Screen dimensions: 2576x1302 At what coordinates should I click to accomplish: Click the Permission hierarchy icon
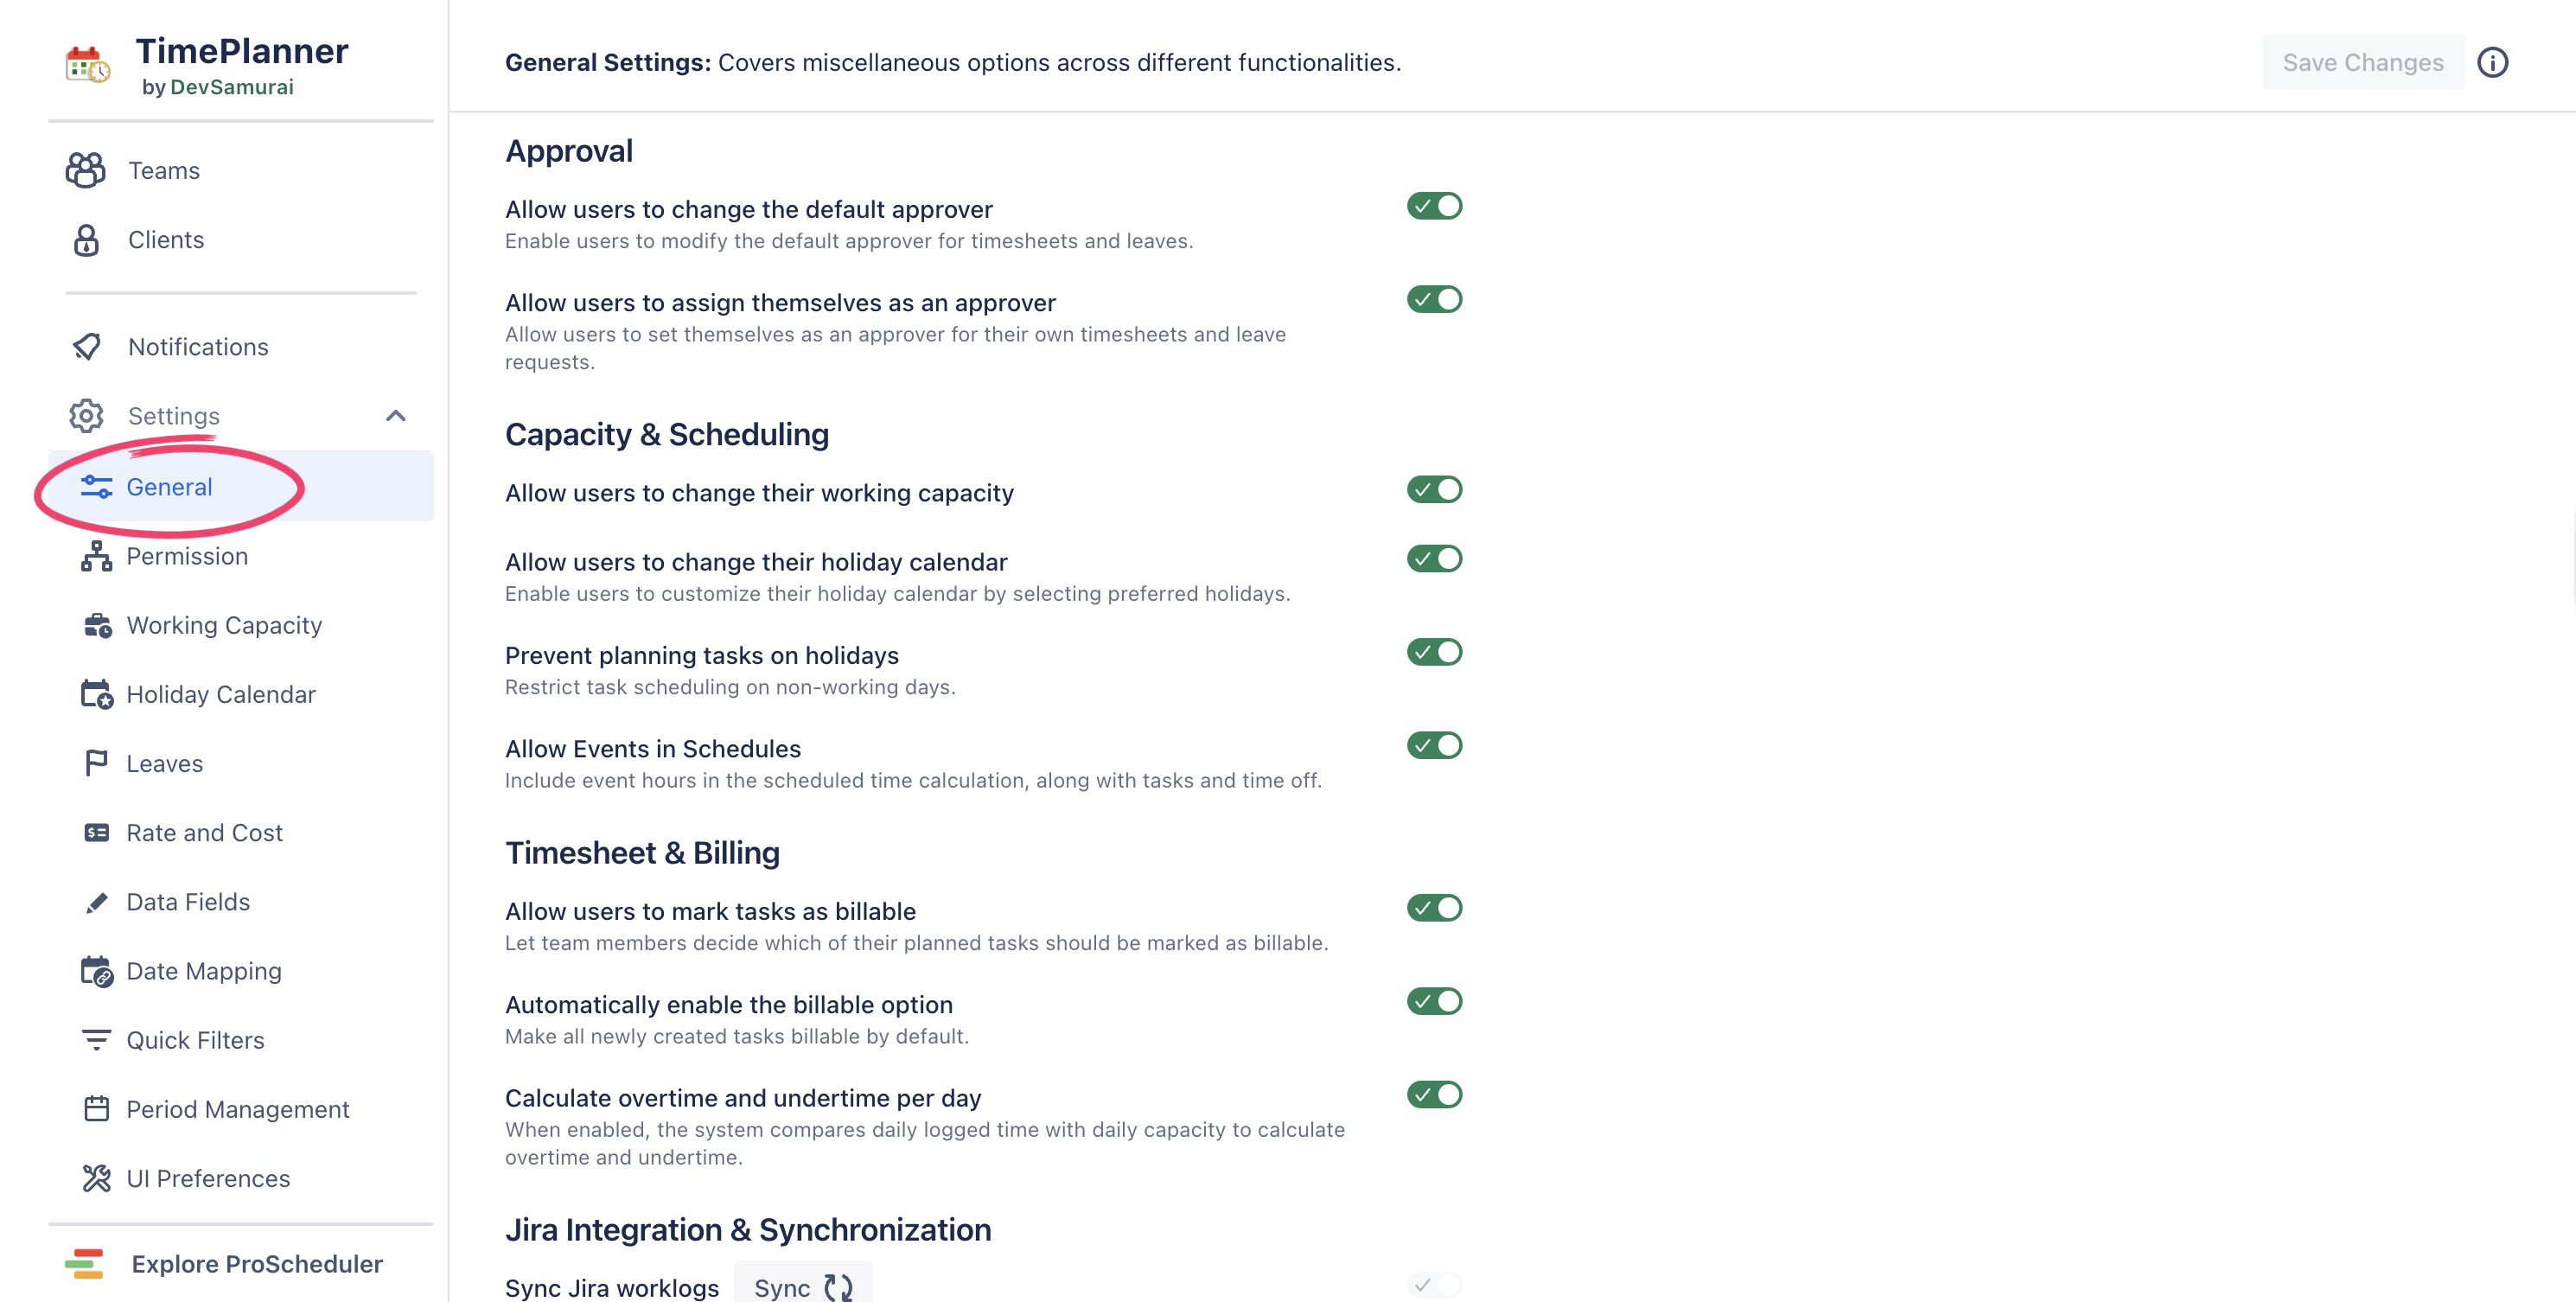click(96, 556)
